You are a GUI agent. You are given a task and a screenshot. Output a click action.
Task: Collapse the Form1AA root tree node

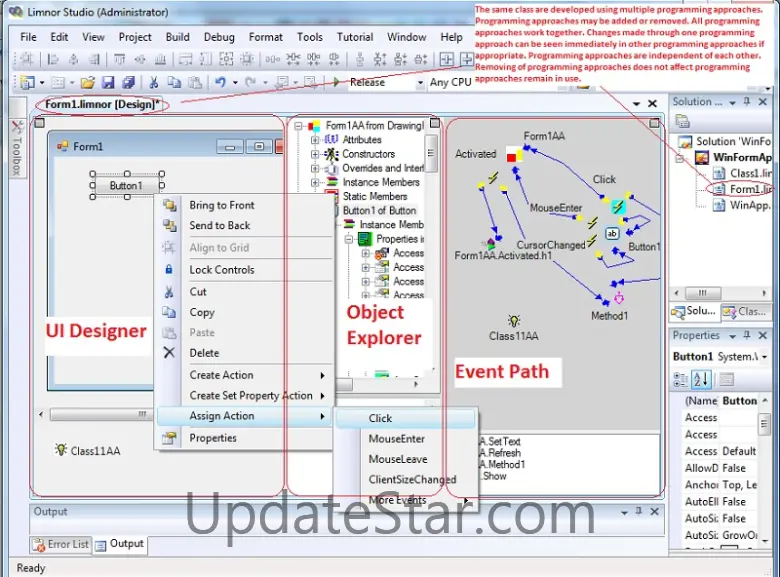298,126
